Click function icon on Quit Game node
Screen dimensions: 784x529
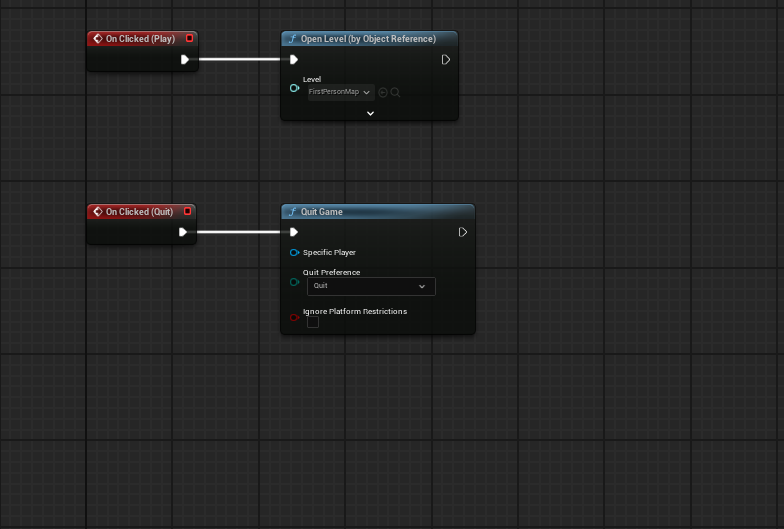tap(292, 212)
